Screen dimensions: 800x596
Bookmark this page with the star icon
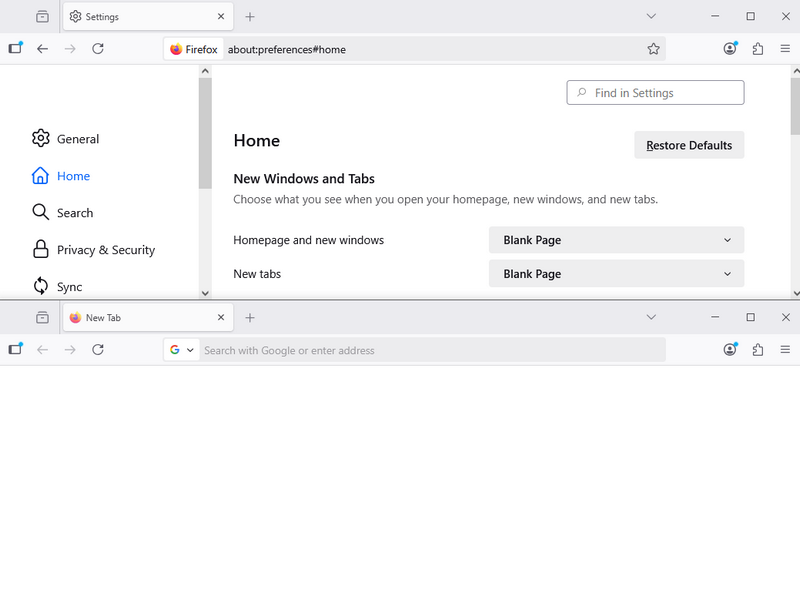653,49
